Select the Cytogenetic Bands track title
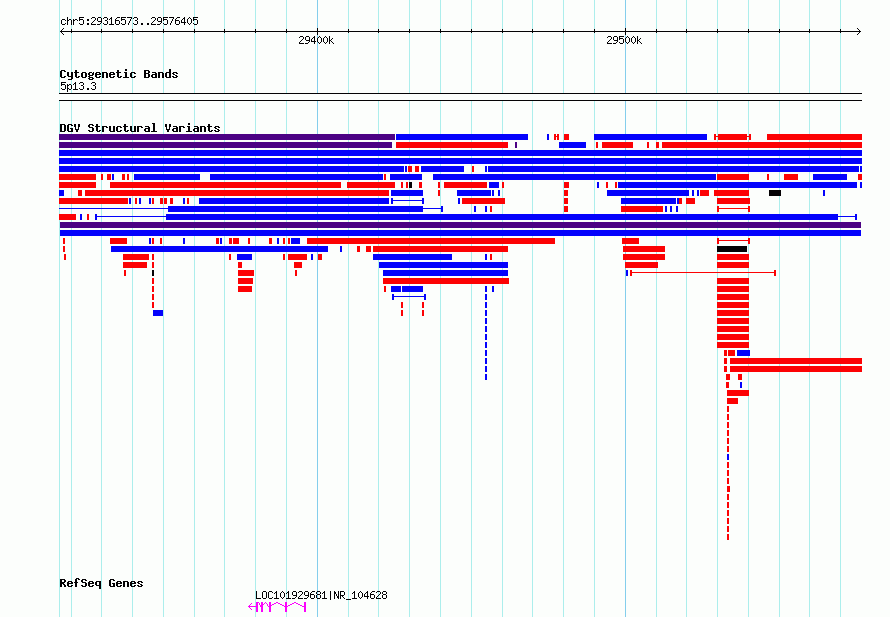Screen dimensions: 890x617 pyautogui.click(x=119, y=74)
